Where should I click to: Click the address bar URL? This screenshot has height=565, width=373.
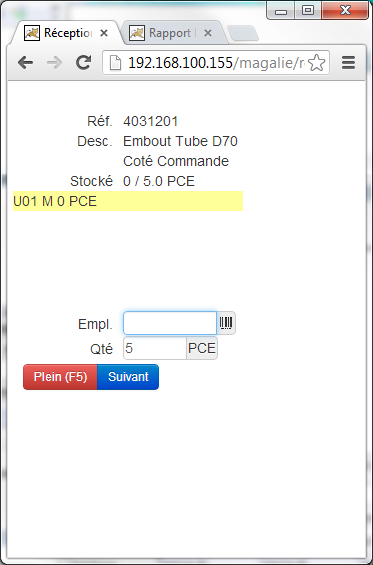[x=216, y=63]
